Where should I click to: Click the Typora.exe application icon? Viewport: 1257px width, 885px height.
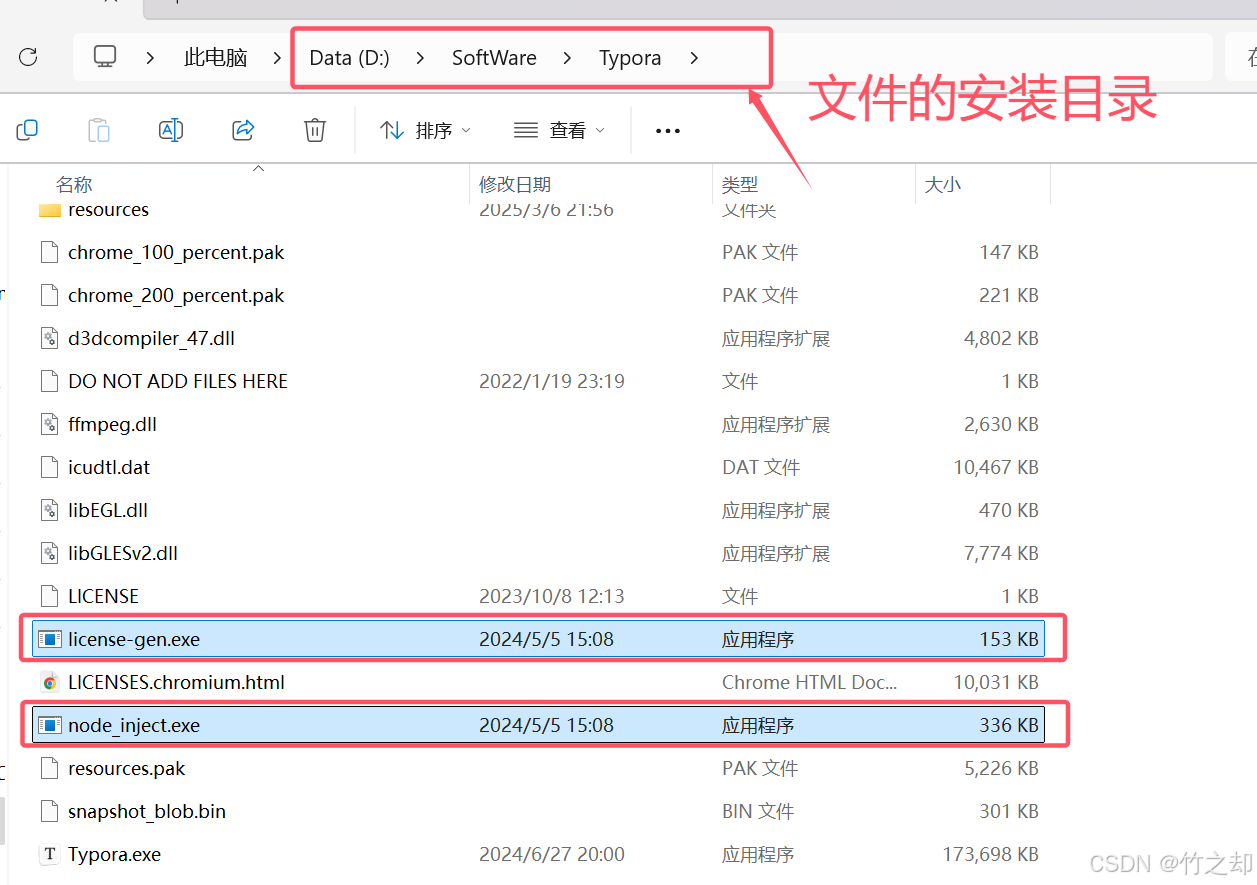click(x=49, y=854)
